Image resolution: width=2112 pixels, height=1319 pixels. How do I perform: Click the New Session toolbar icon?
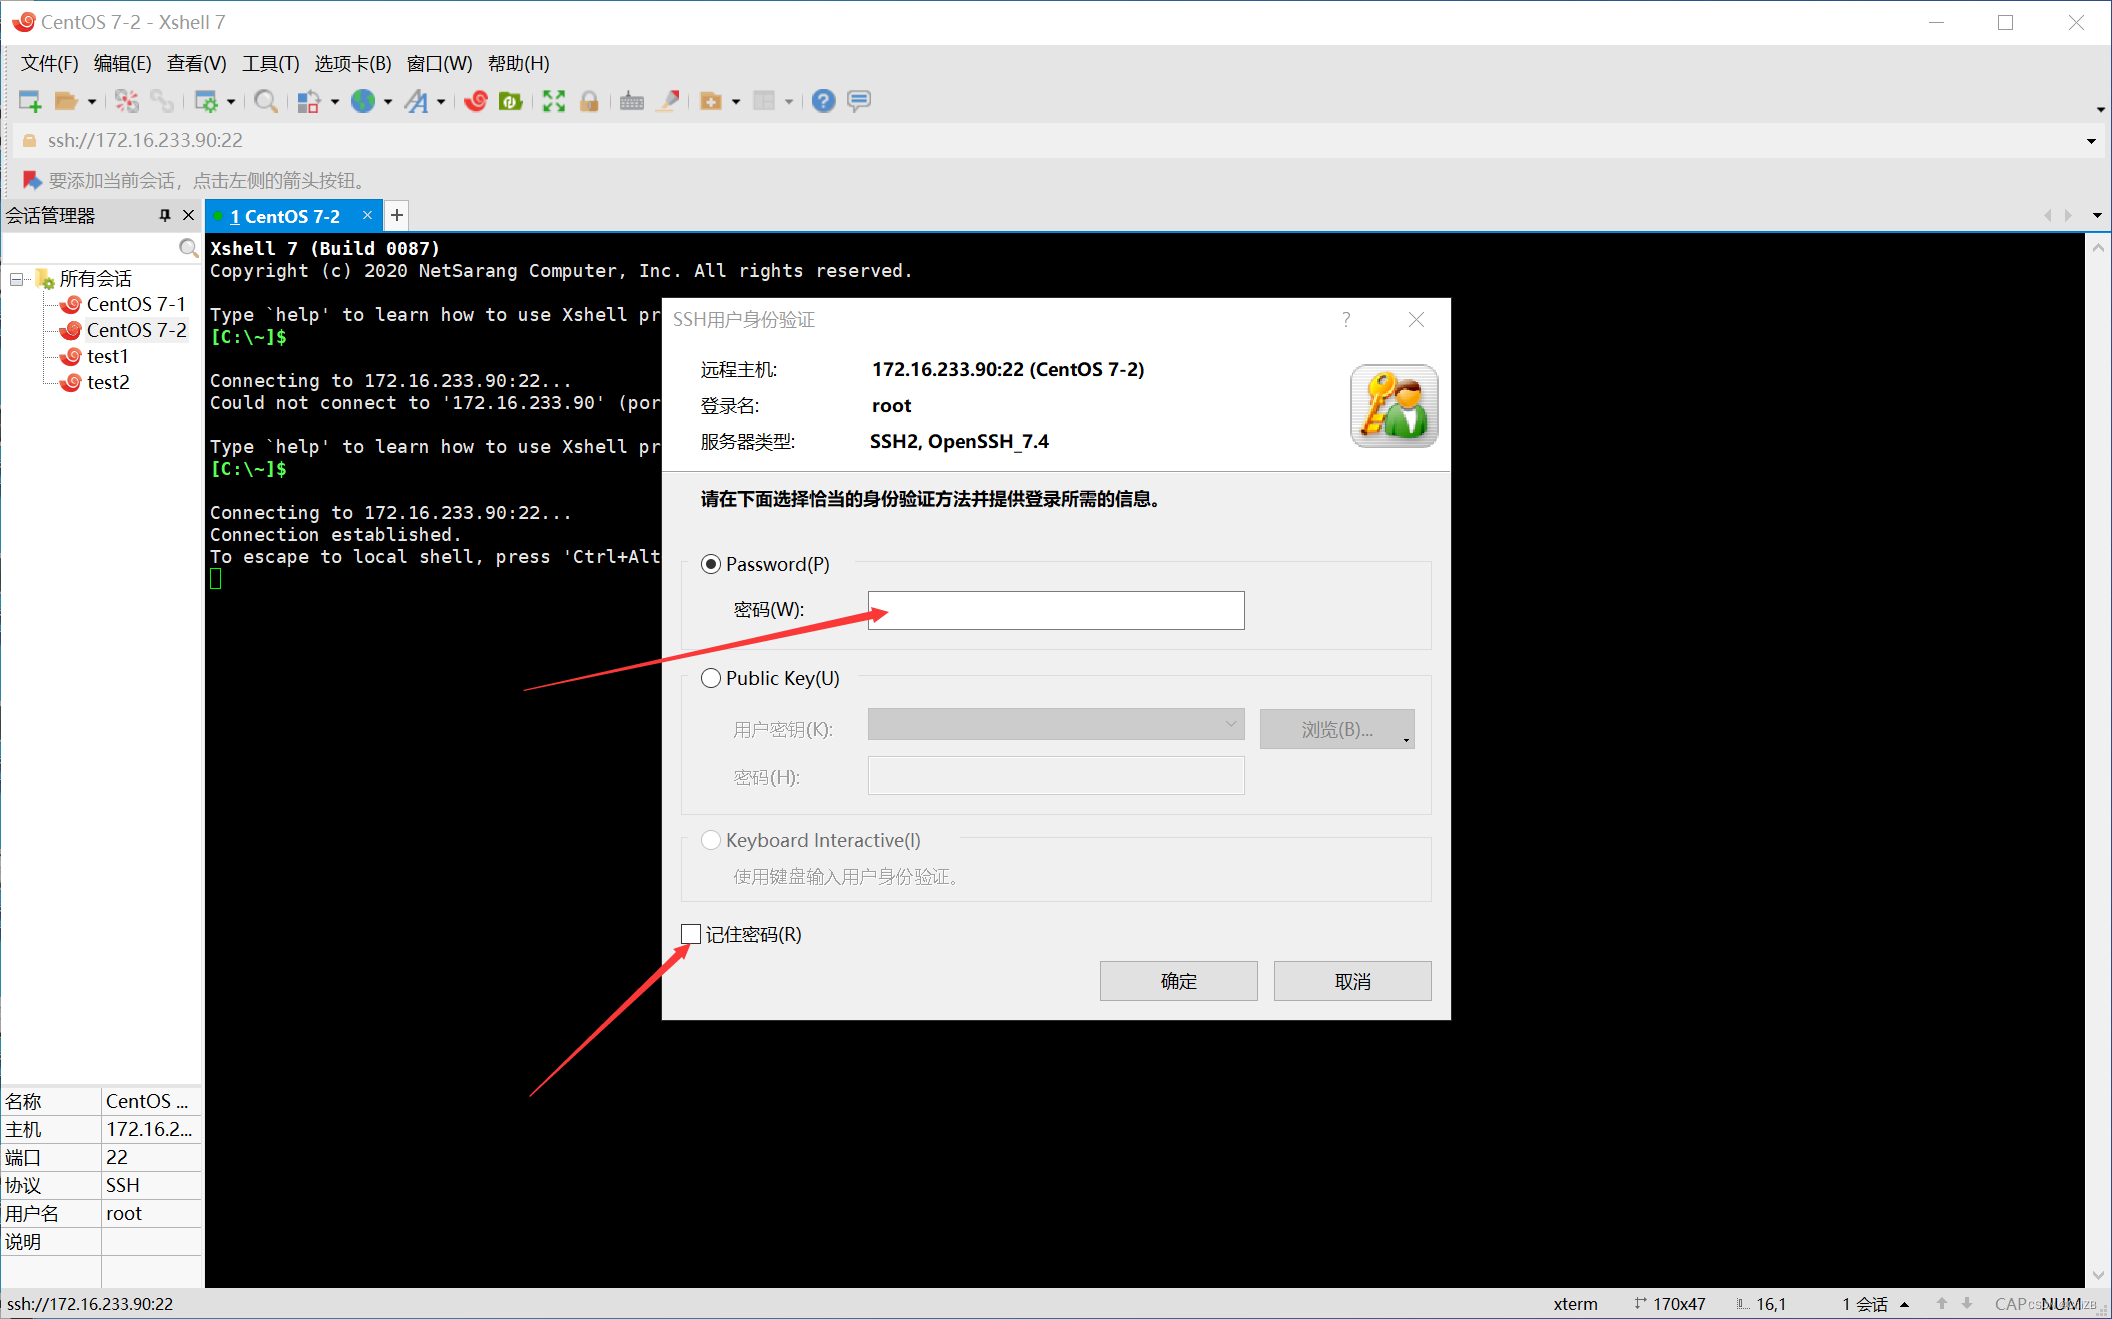[x=30, y=101]
